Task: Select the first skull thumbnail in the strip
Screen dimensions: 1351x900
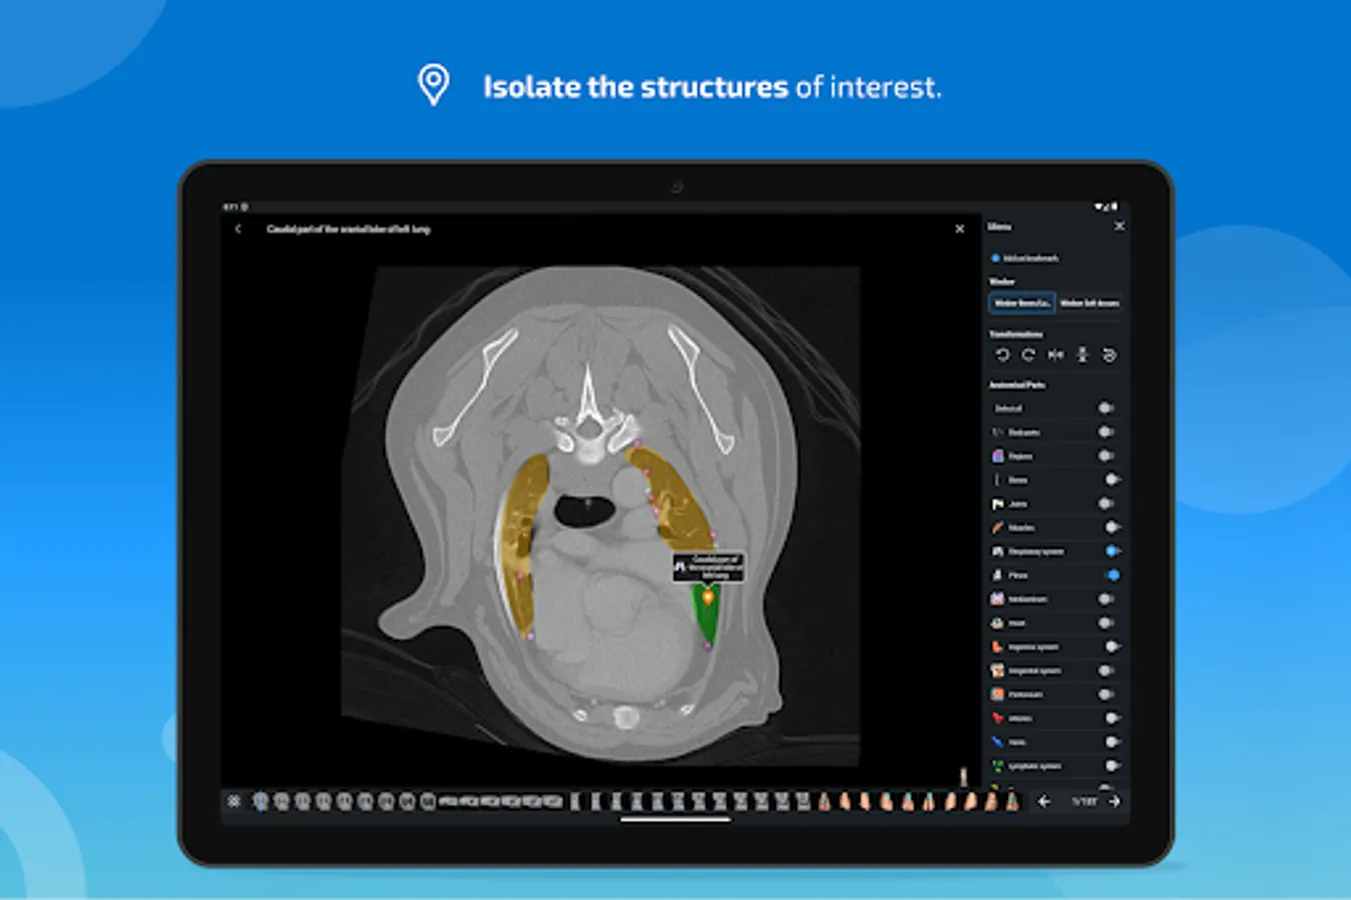Action: [x=261, y=801]
